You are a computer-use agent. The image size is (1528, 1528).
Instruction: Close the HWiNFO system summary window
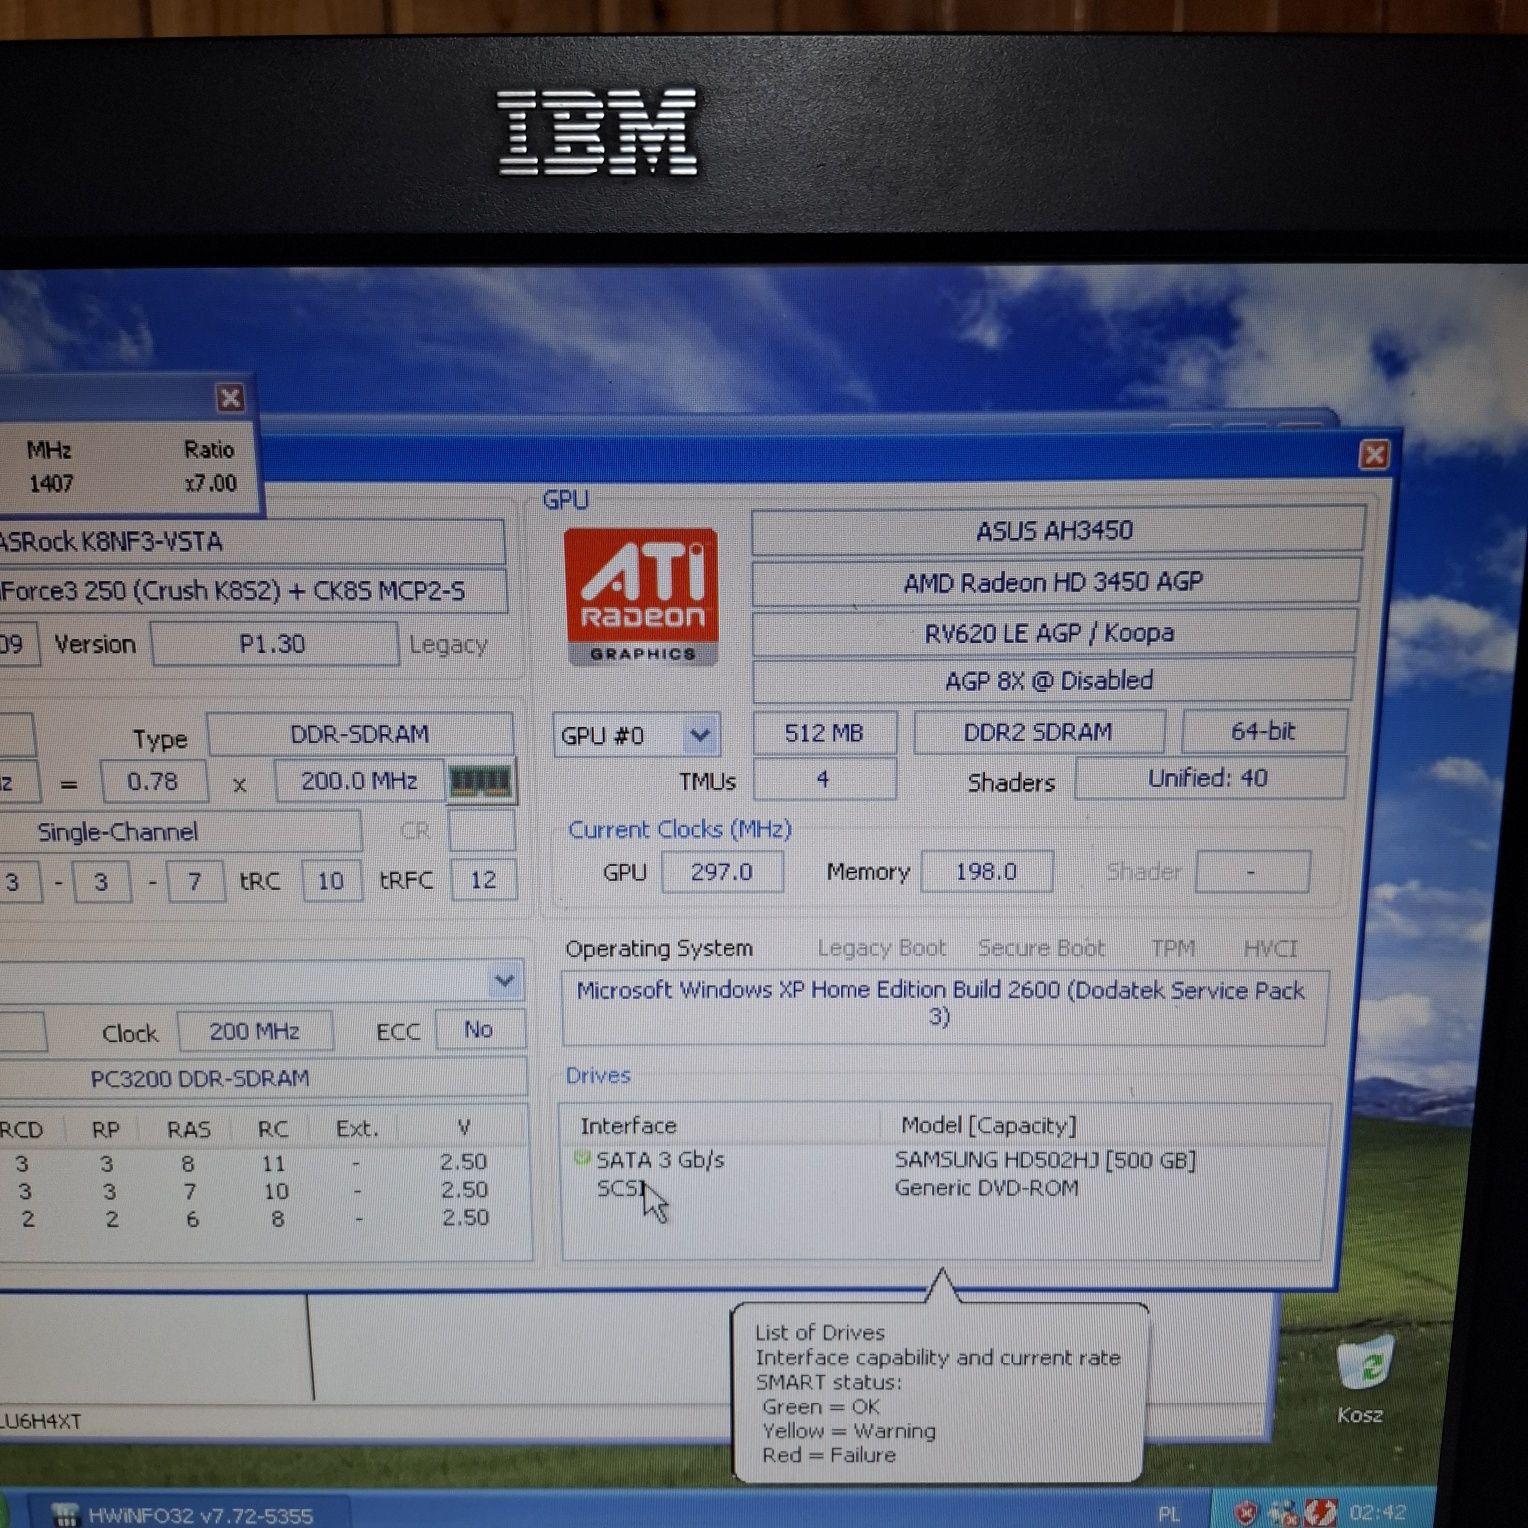1375,455
